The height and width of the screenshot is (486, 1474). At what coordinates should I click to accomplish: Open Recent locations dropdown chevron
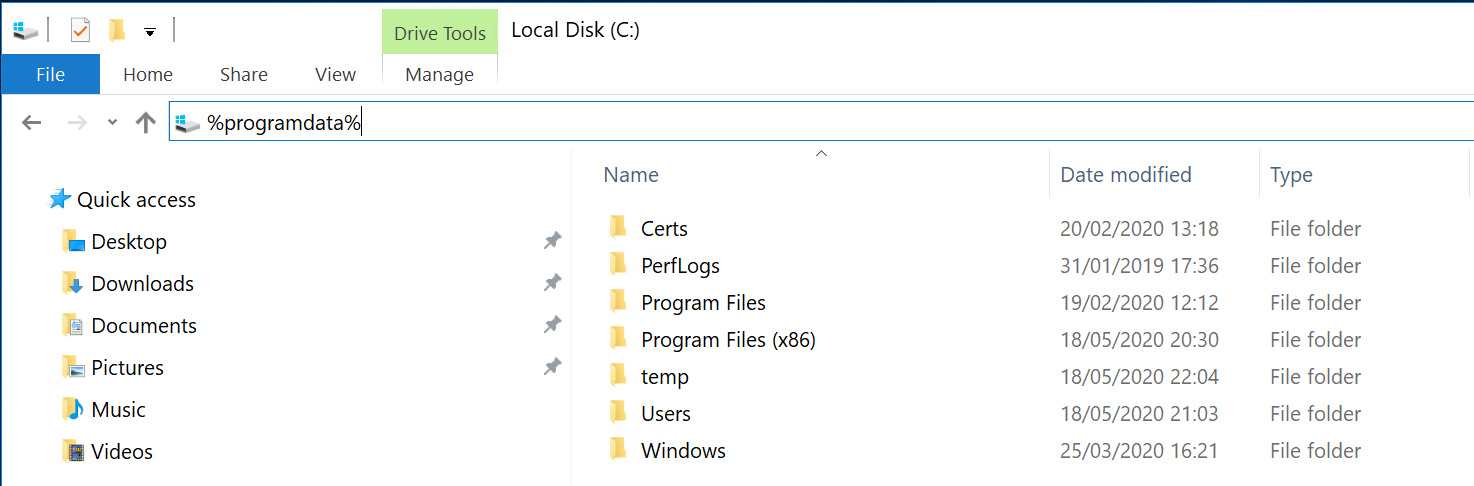[x=112, y=123]
